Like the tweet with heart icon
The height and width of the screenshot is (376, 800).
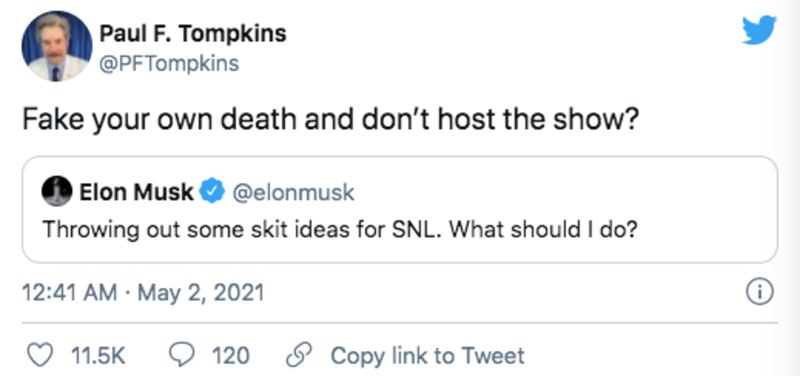40,356
